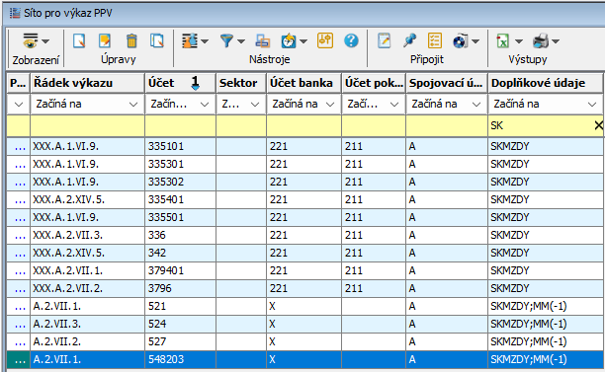Click the sorting tool icon in Nástroje
The height and width of the screenshot is (372, 605).
tap(190, 41)
